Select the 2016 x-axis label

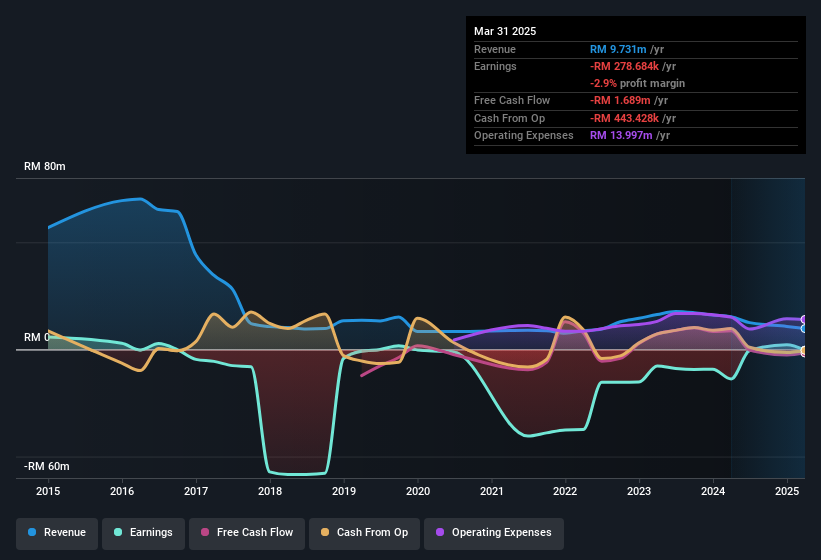(122, 491)
